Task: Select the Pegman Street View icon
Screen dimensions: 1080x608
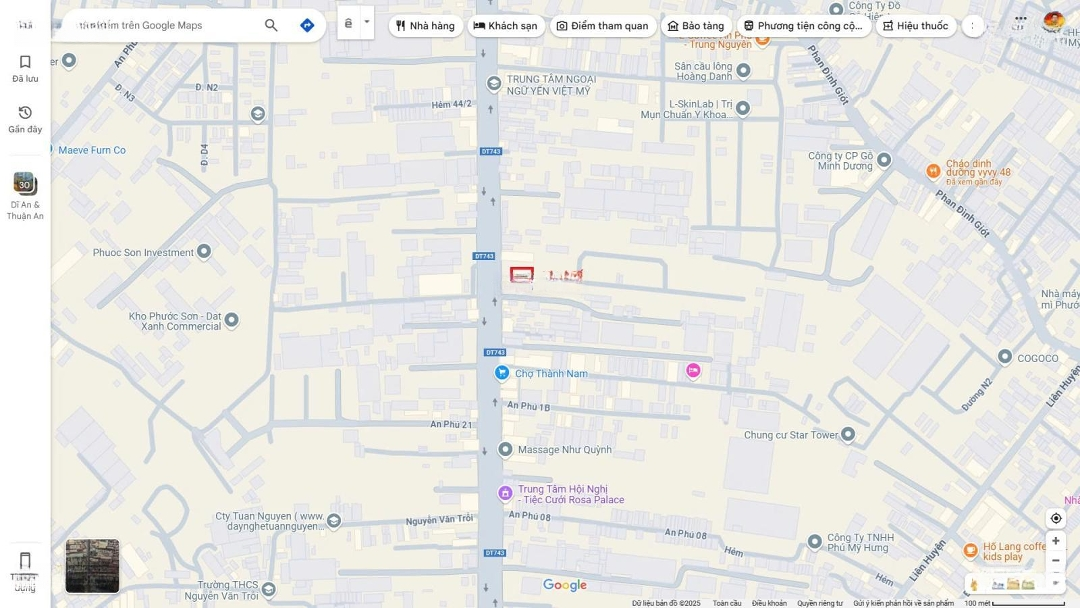Action: (x=973, y=584)
